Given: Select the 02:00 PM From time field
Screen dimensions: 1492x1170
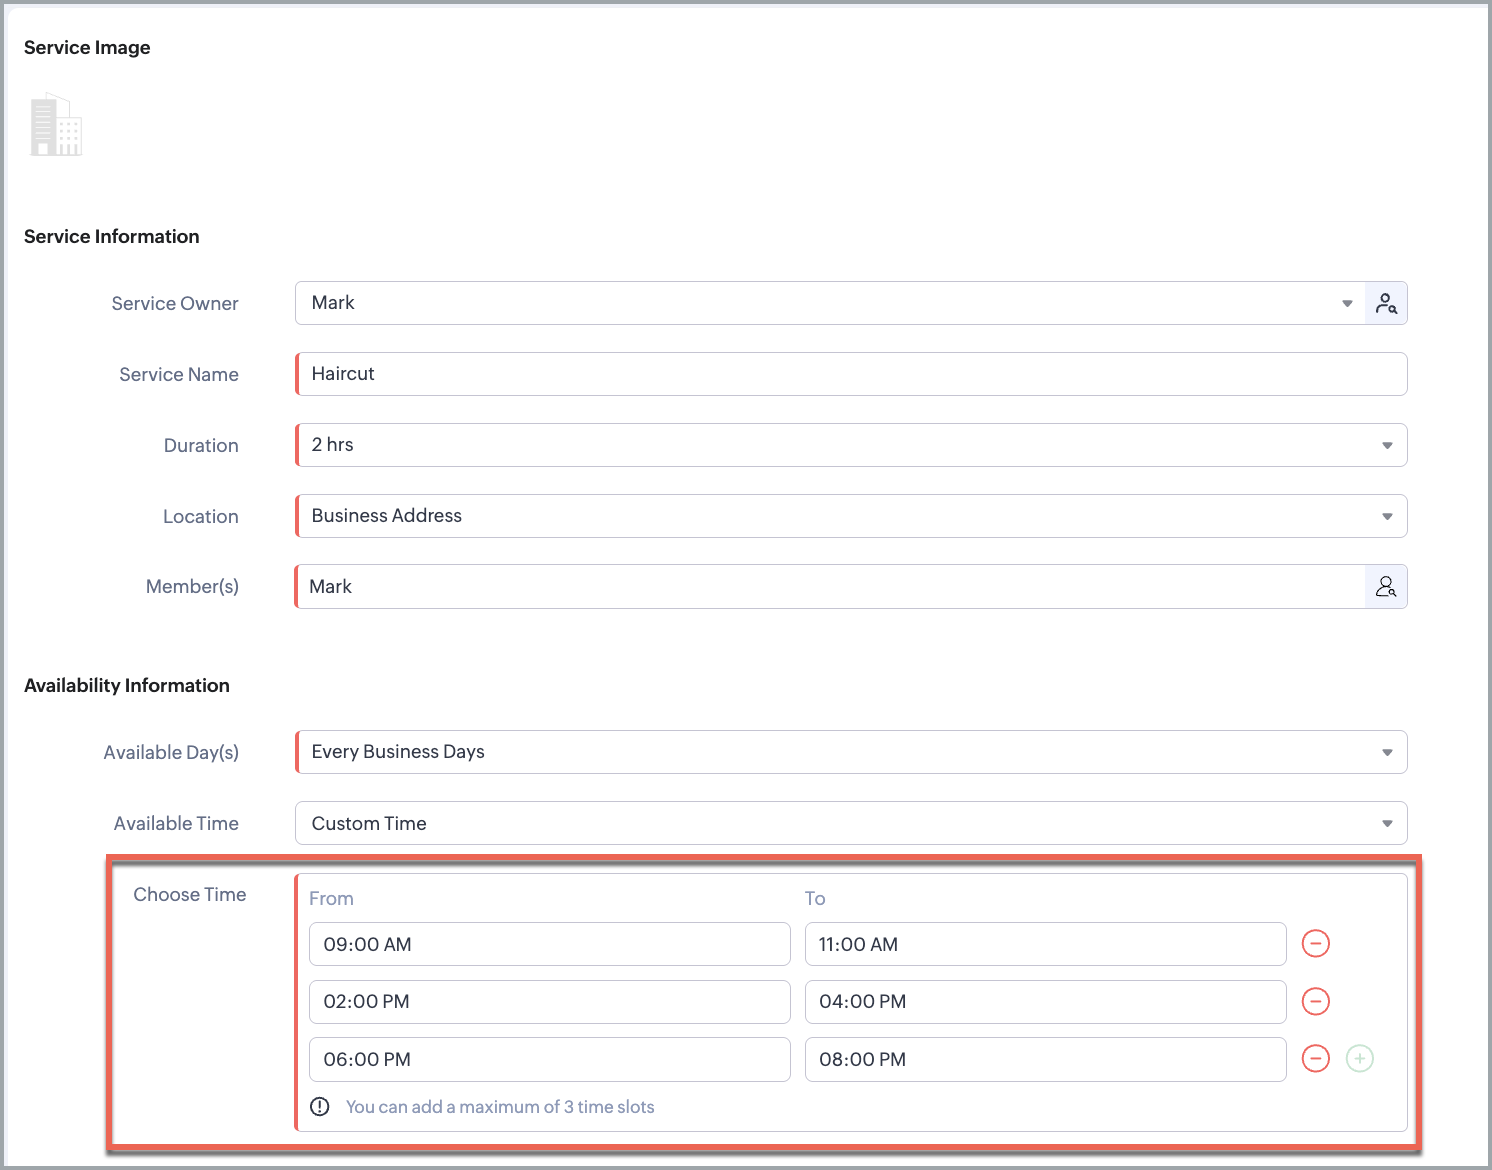Looking at the screenshot, I should [550, 1002].
